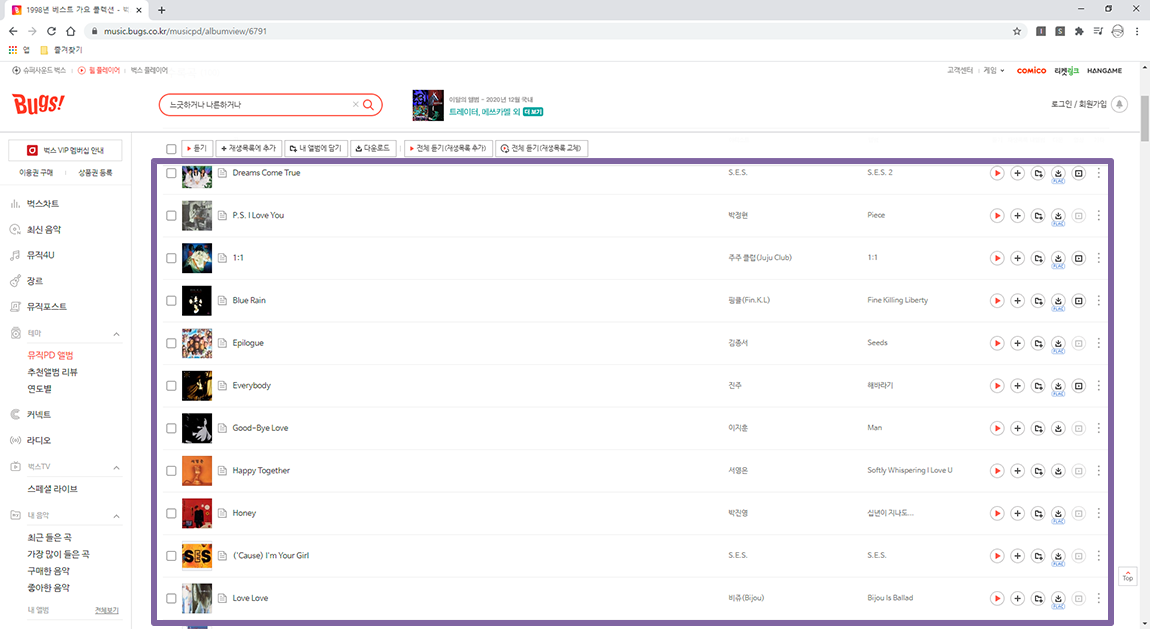The height and width of the screenshot is (629, 1150).
Task: Collapse the 벅스TV sidebar section
Action: click(x=116, y=468)
